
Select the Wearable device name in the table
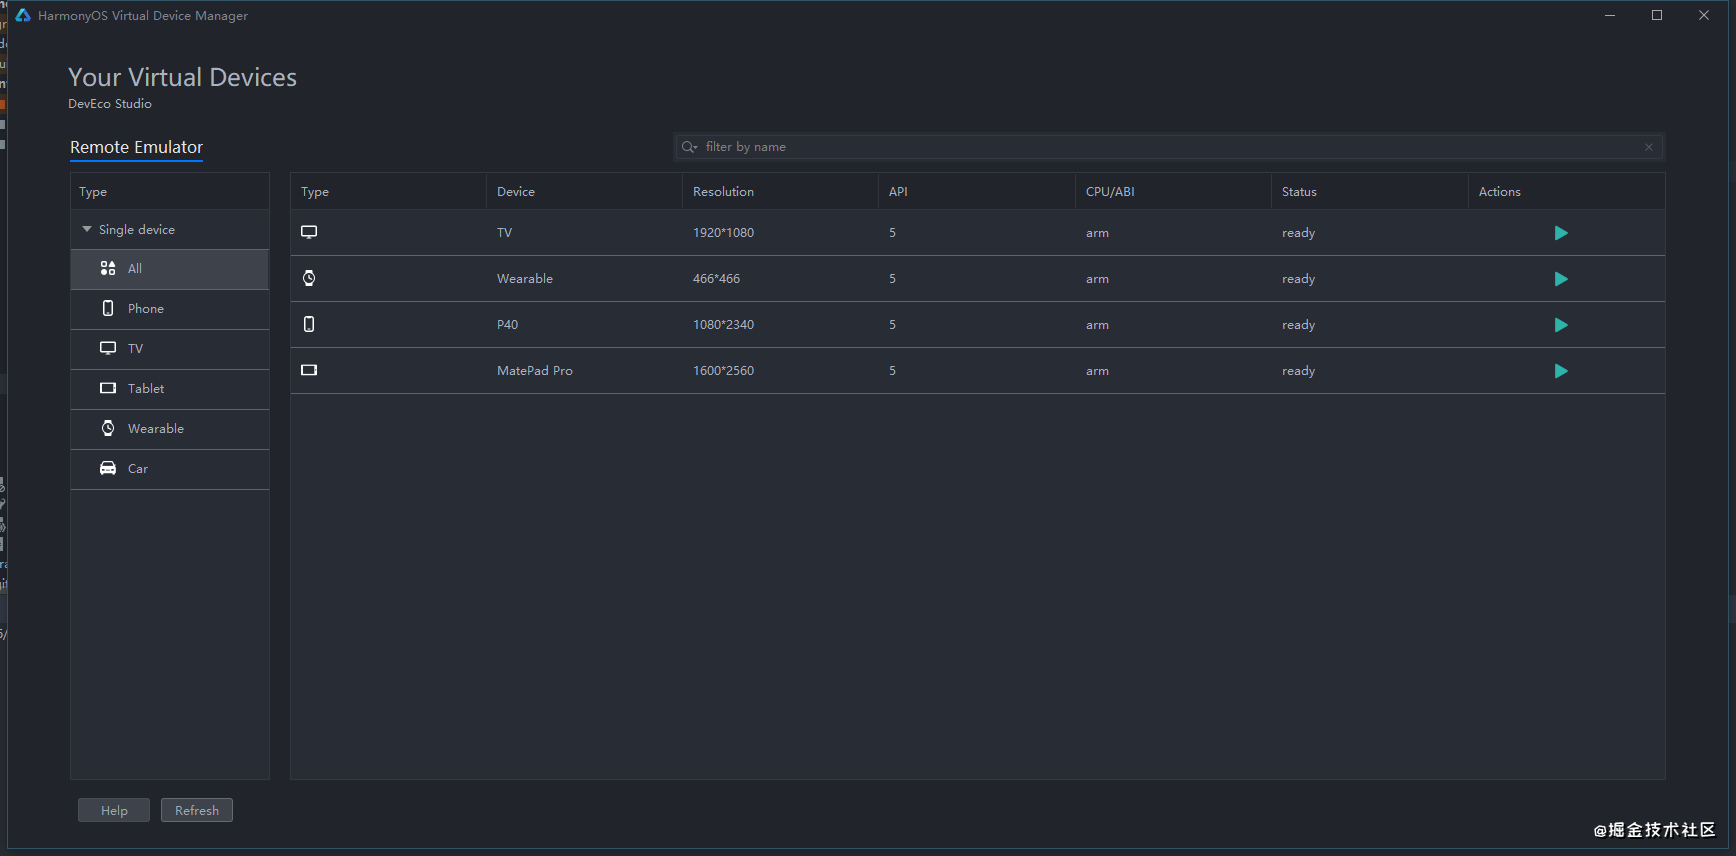tap(525, 279)
